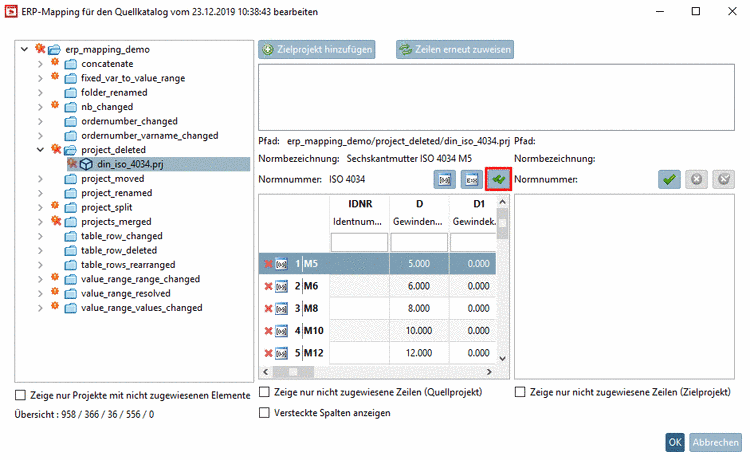The width and height of the screenshot is (750, 460).
Task: Expand the value_range_values_changed folder
Action: [40, 308]
